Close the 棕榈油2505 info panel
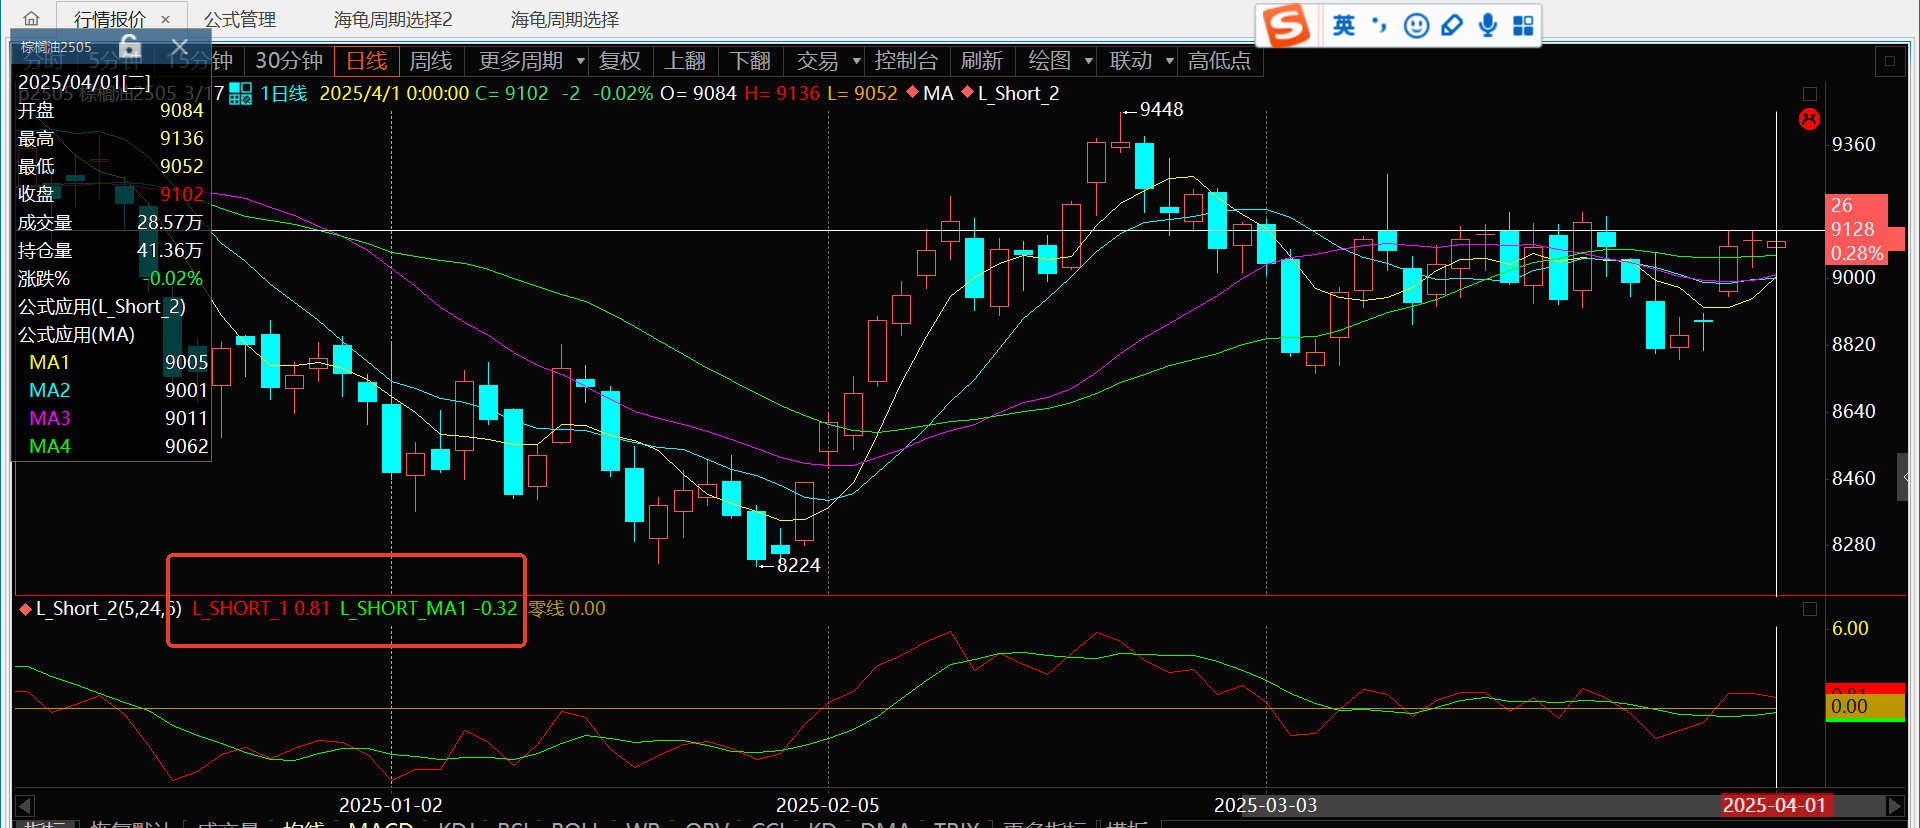This screenshot has width=1920, height=828. point(180,46)
